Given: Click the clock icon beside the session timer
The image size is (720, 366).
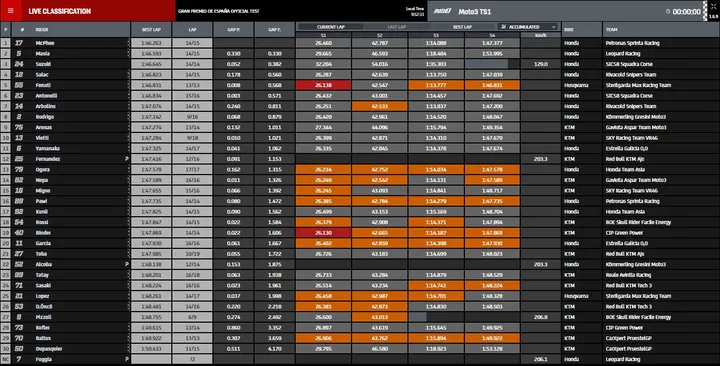Looking at the screenshot, I should coord(668,11).
